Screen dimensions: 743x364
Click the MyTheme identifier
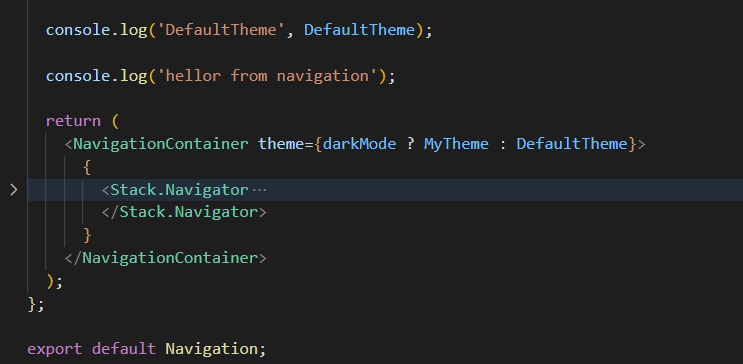456,144
